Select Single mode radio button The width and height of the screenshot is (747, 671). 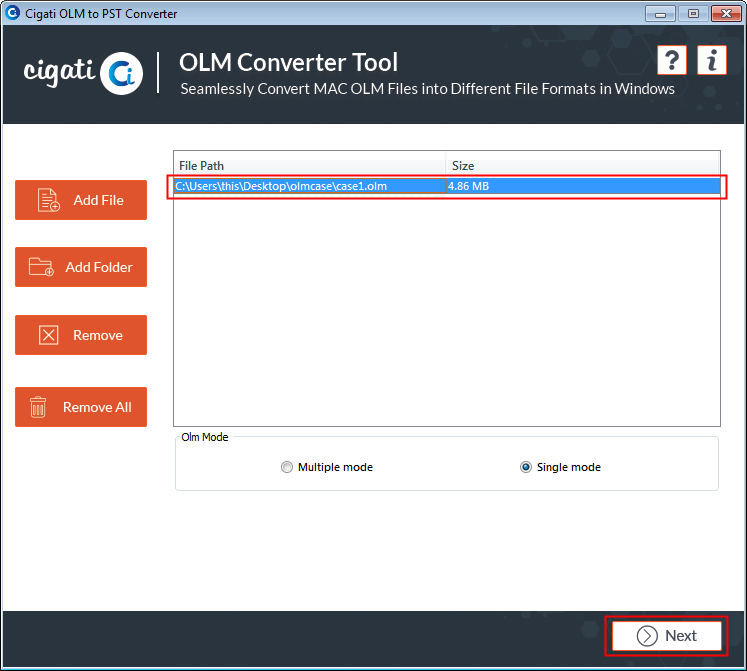526,467
